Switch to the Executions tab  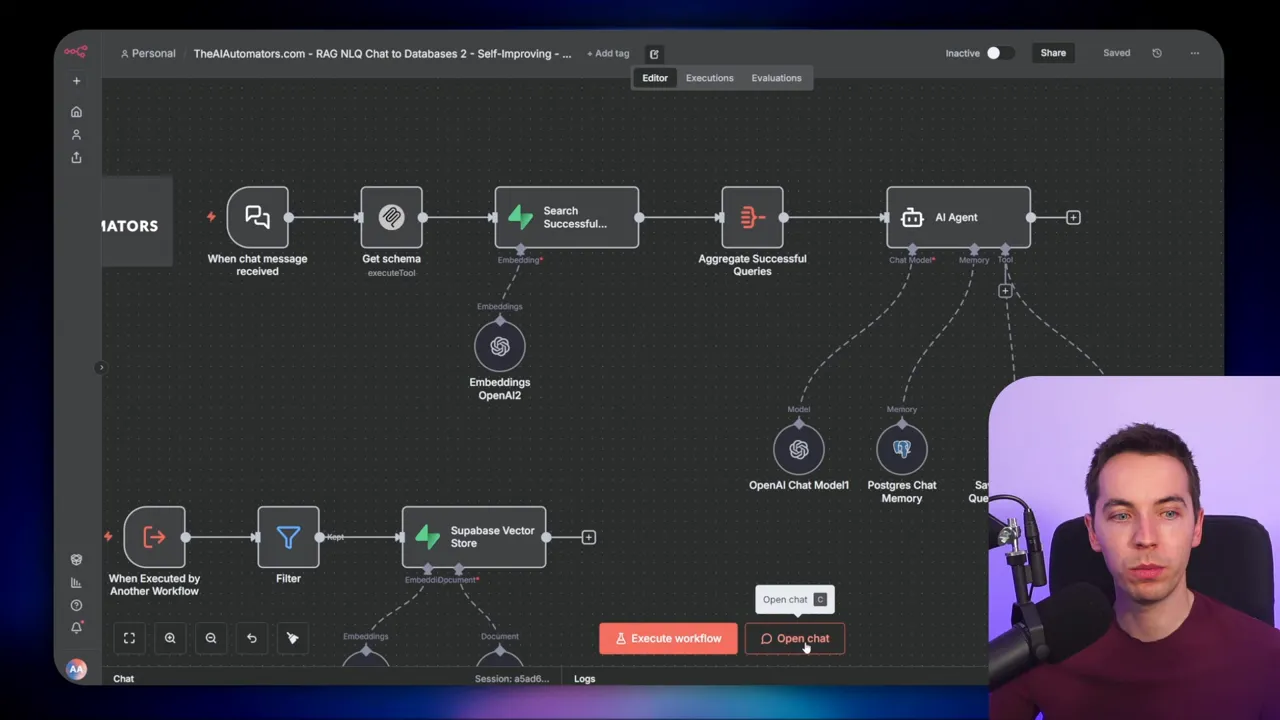(709, 77)
